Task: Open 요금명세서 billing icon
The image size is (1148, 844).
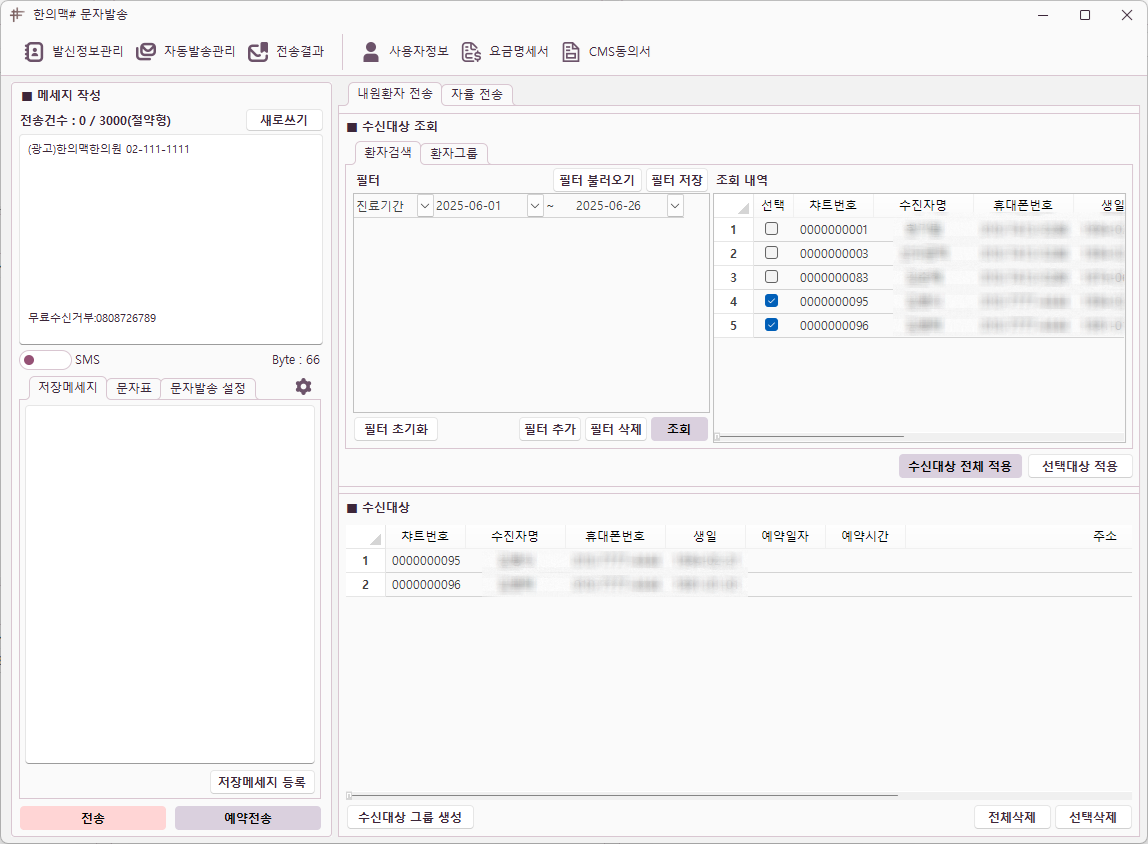Action: coord(471,51)
